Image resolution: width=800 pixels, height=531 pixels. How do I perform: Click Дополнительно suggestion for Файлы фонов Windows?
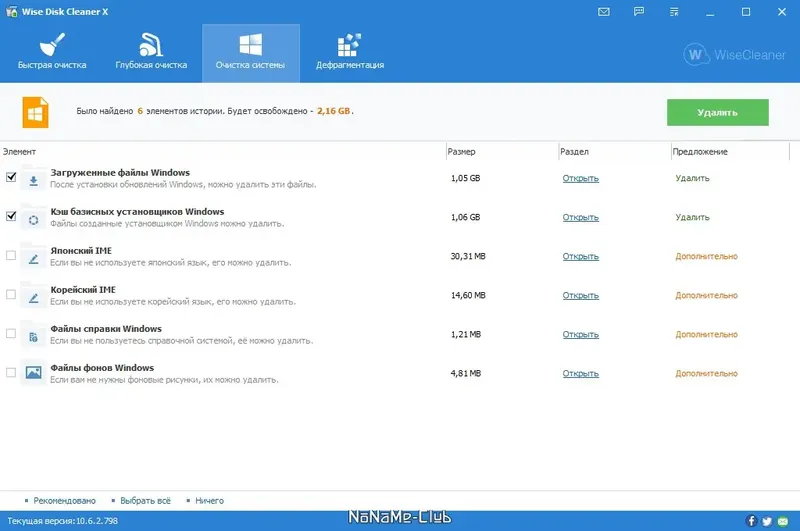(707, 373)
